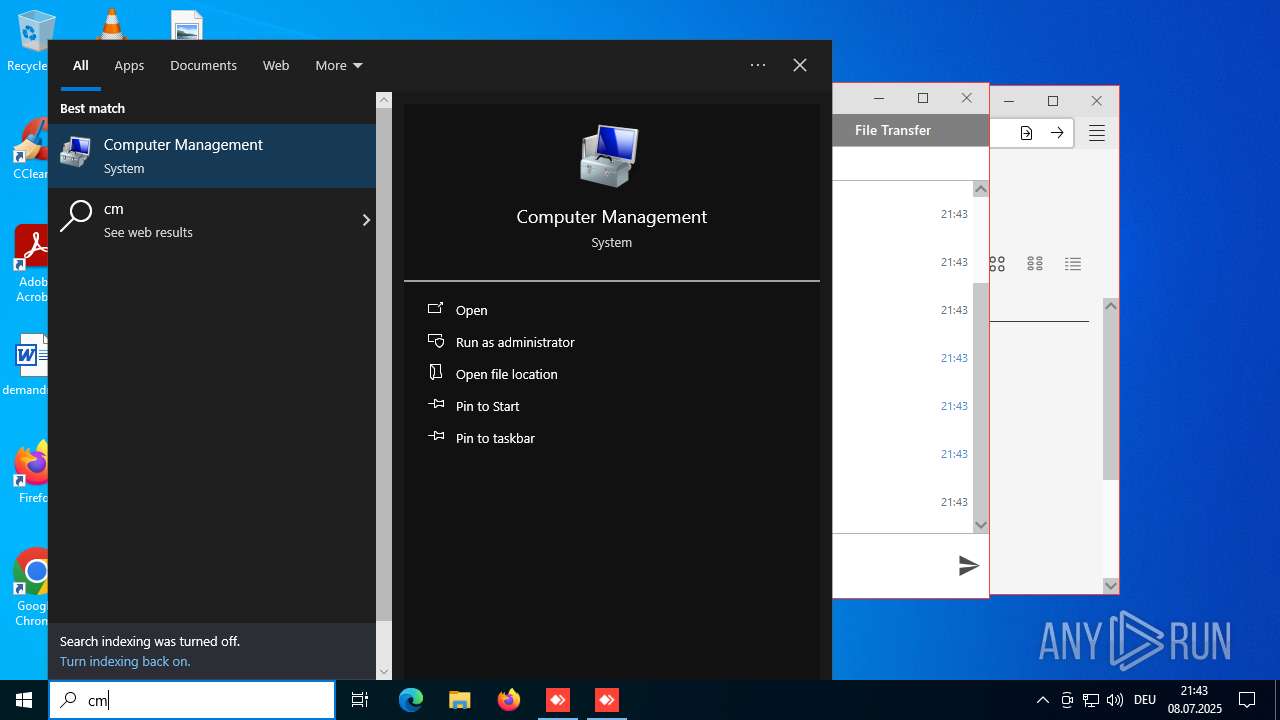Choose Open in the actions list
This screenshot has width=1280, height=720.
click(x=472, y=310)
